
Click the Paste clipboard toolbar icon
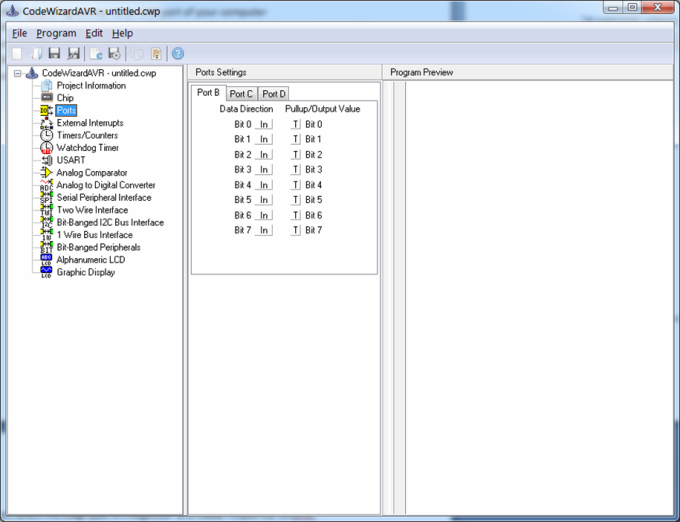coord(156,53)
